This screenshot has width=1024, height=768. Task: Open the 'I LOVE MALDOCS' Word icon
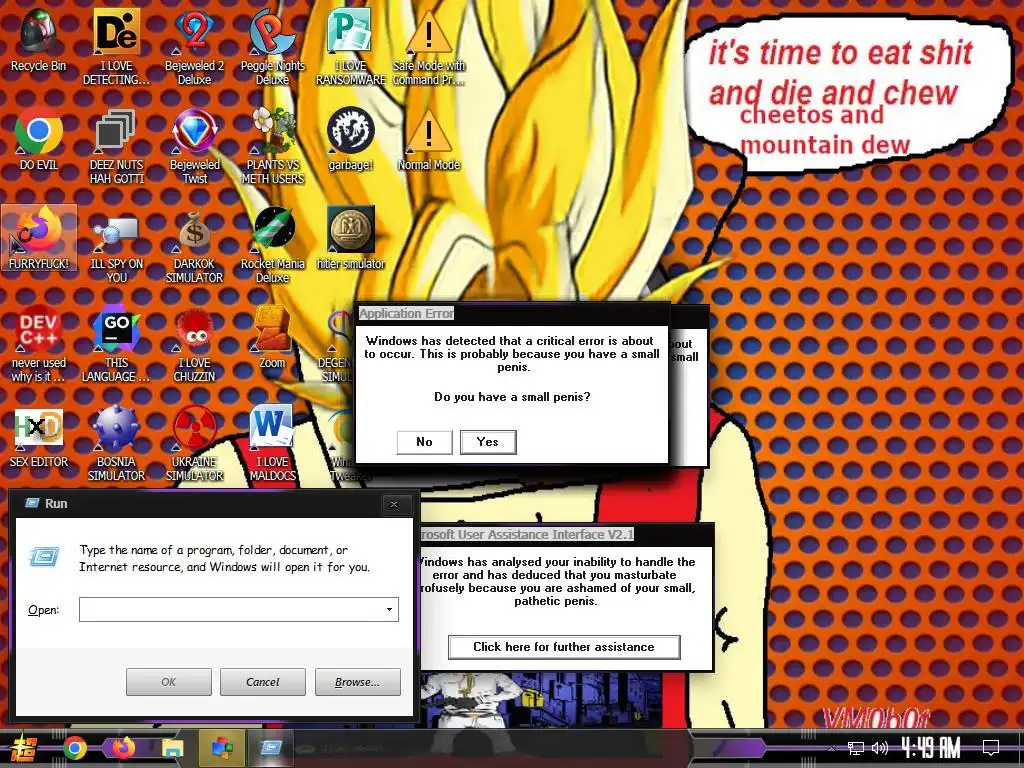point(272,443)
